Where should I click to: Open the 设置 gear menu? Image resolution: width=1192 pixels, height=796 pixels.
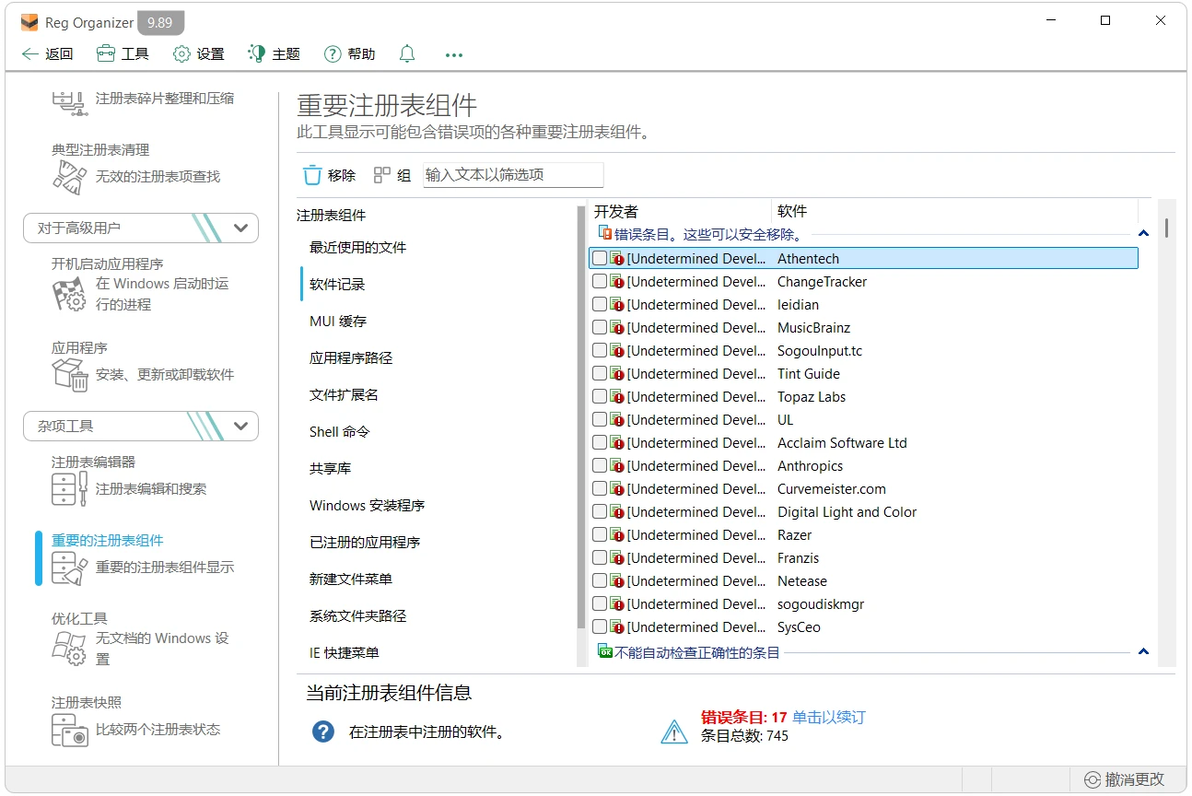tap(198, 54)
